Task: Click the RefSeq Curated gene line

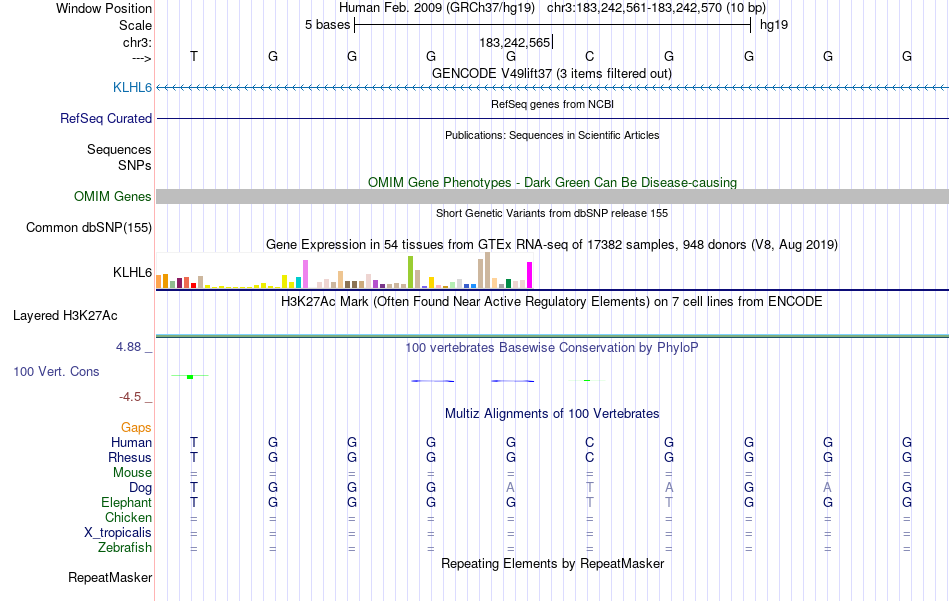Action: pos(552,119)
